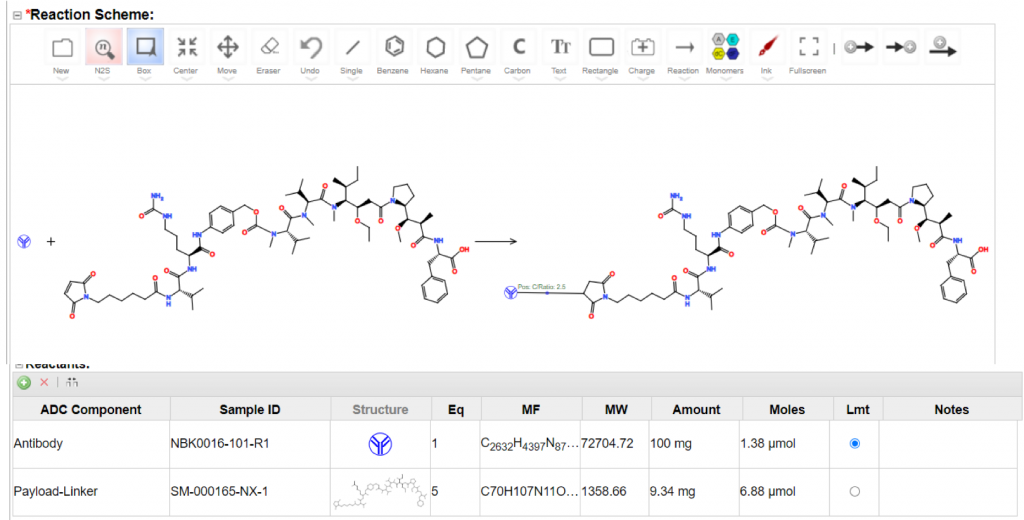The width and height of the screenshot is (1024, 520).
Task: Select the Benzene ring tool
Action: (x=394, y=47)
